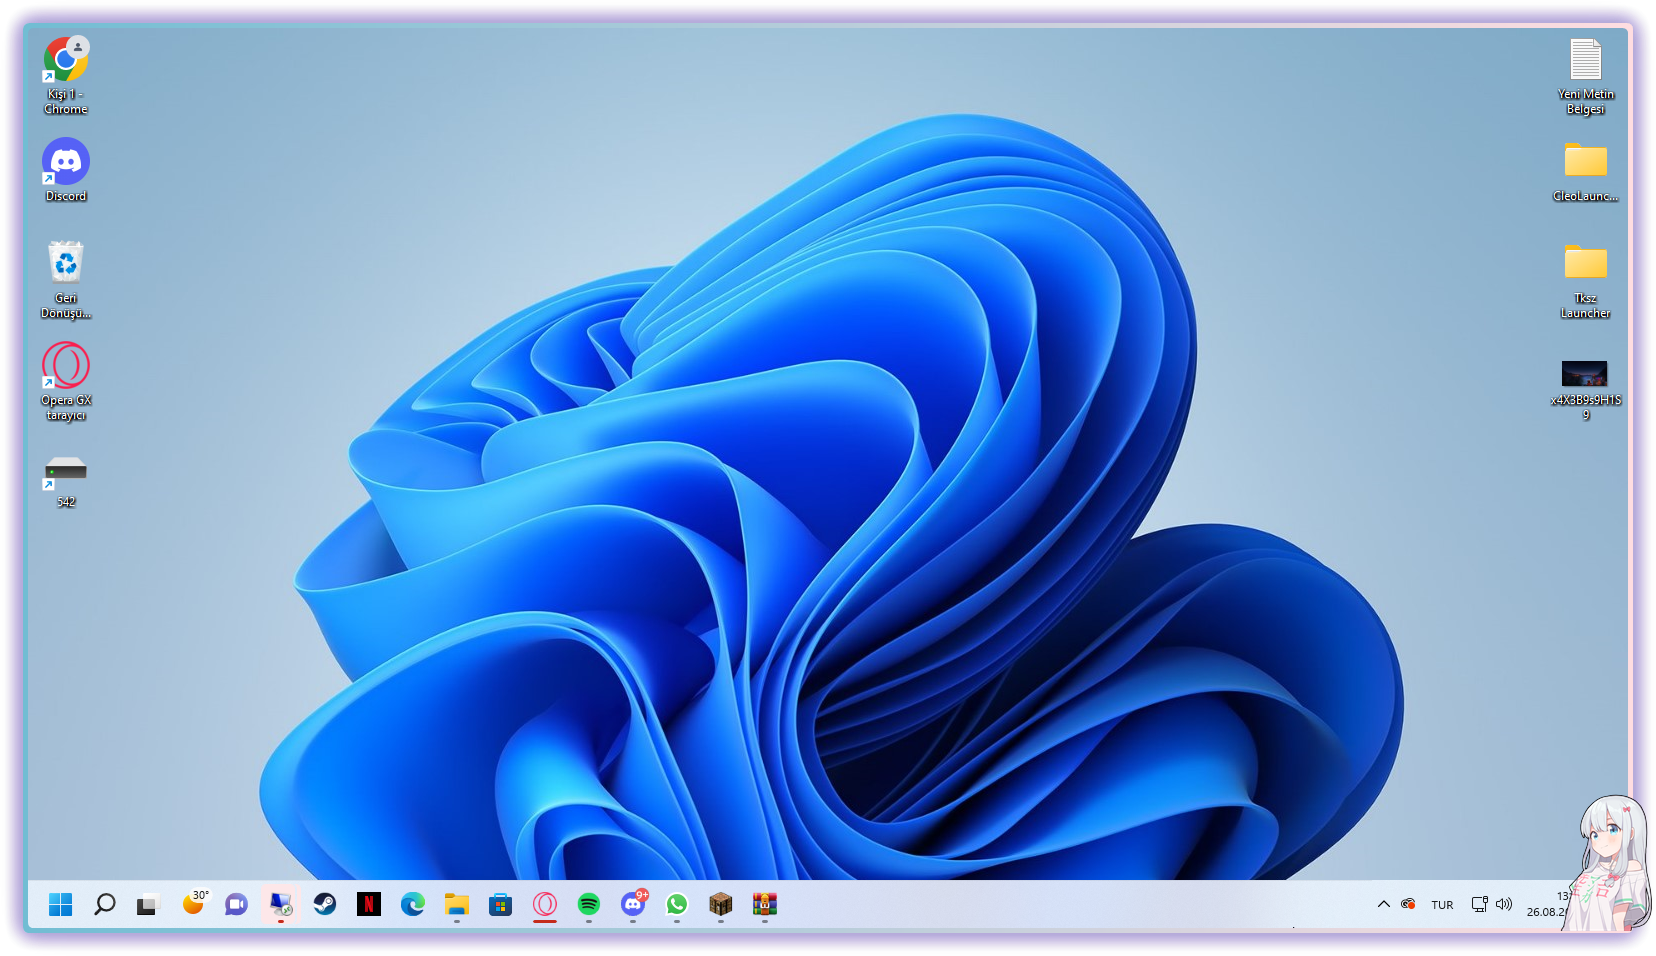1656x956 pixels.
Task: Open Microsoft Store from the taskbar
Action: click(501, 905)
